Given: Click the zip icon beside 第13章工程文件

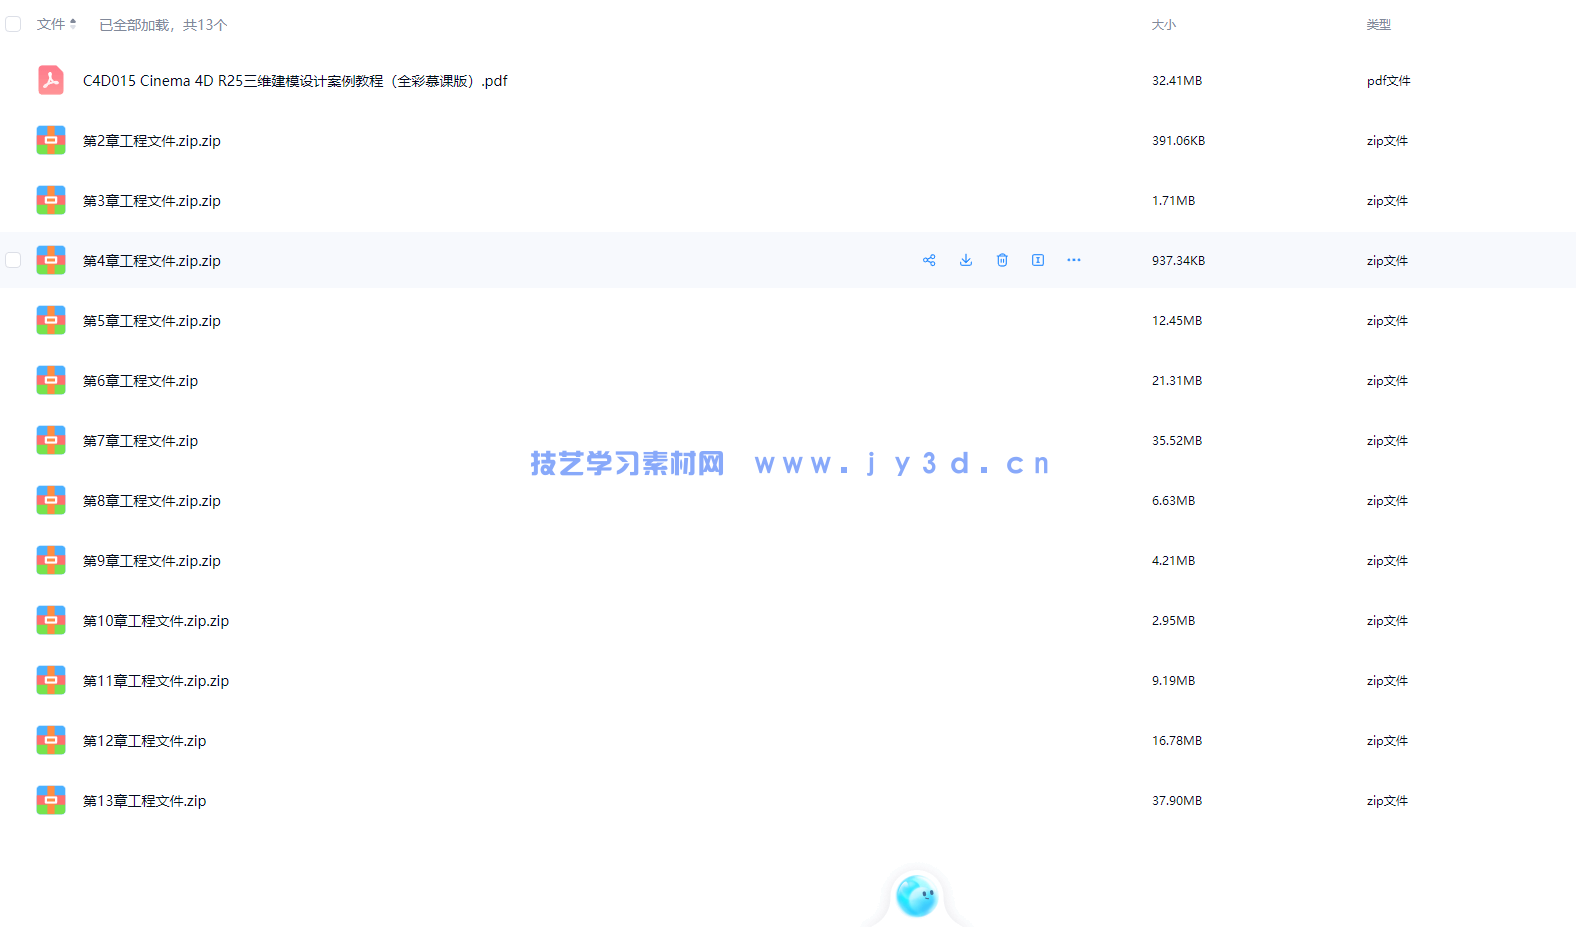Looking at the screenshot, I should pyautogui.click(x=51, y=800).
